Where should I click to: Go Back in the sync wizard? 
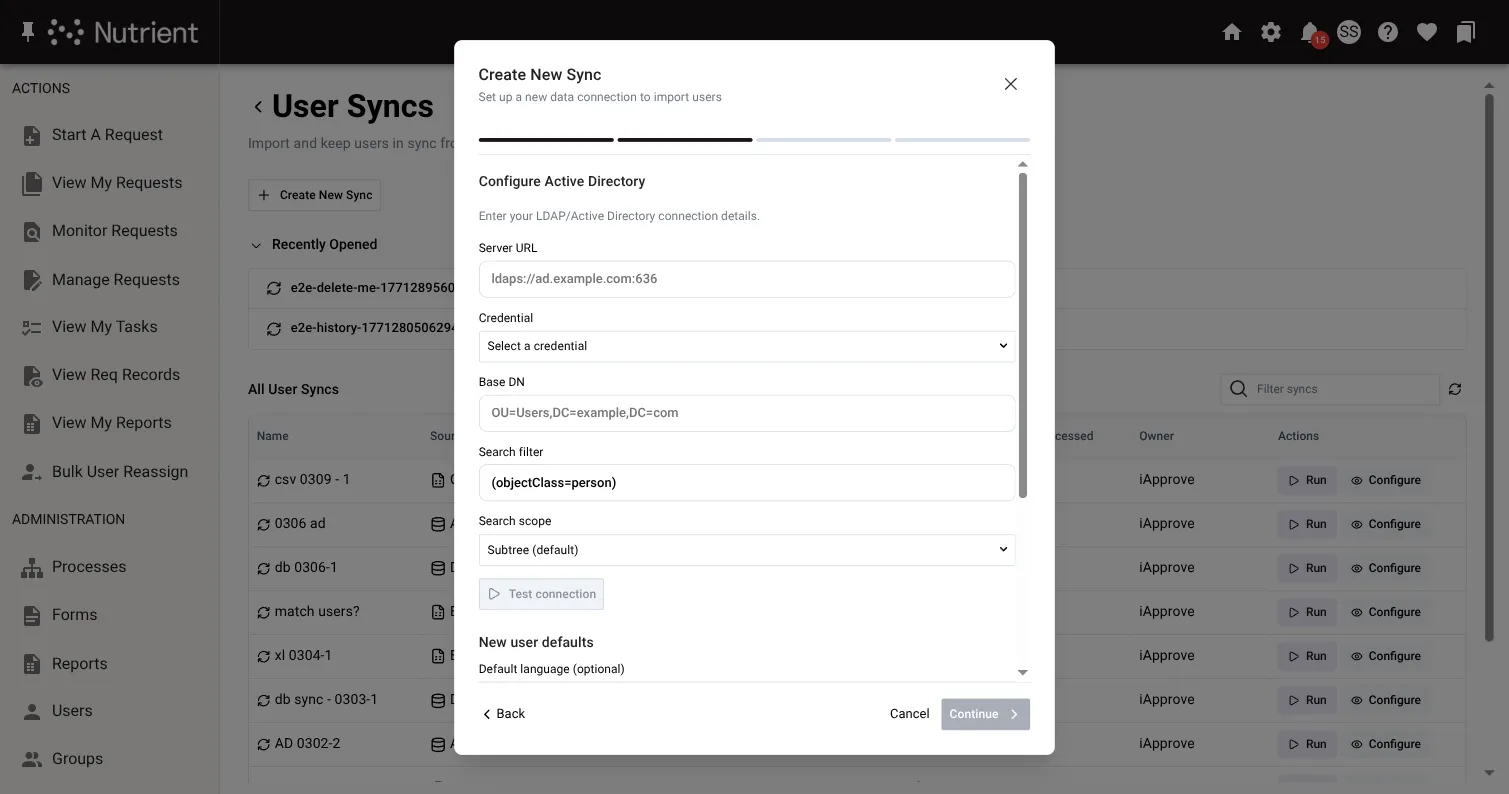pos(503,714)
